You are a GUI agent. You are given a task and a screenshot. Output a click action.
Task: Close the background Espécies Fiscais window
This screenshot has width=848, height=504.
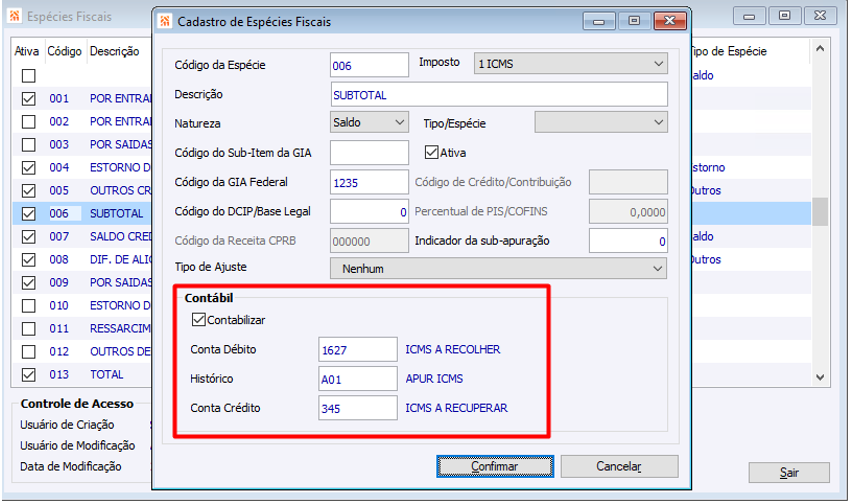[x=820, y=16]
